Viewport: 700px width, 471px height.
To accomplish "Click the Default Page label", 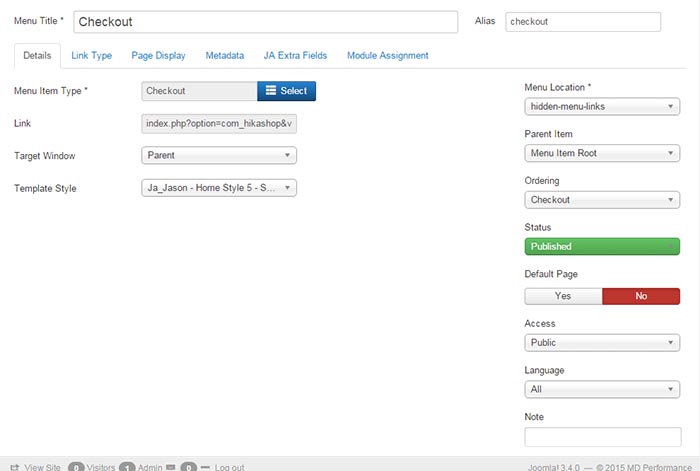I will coord(551,274).
